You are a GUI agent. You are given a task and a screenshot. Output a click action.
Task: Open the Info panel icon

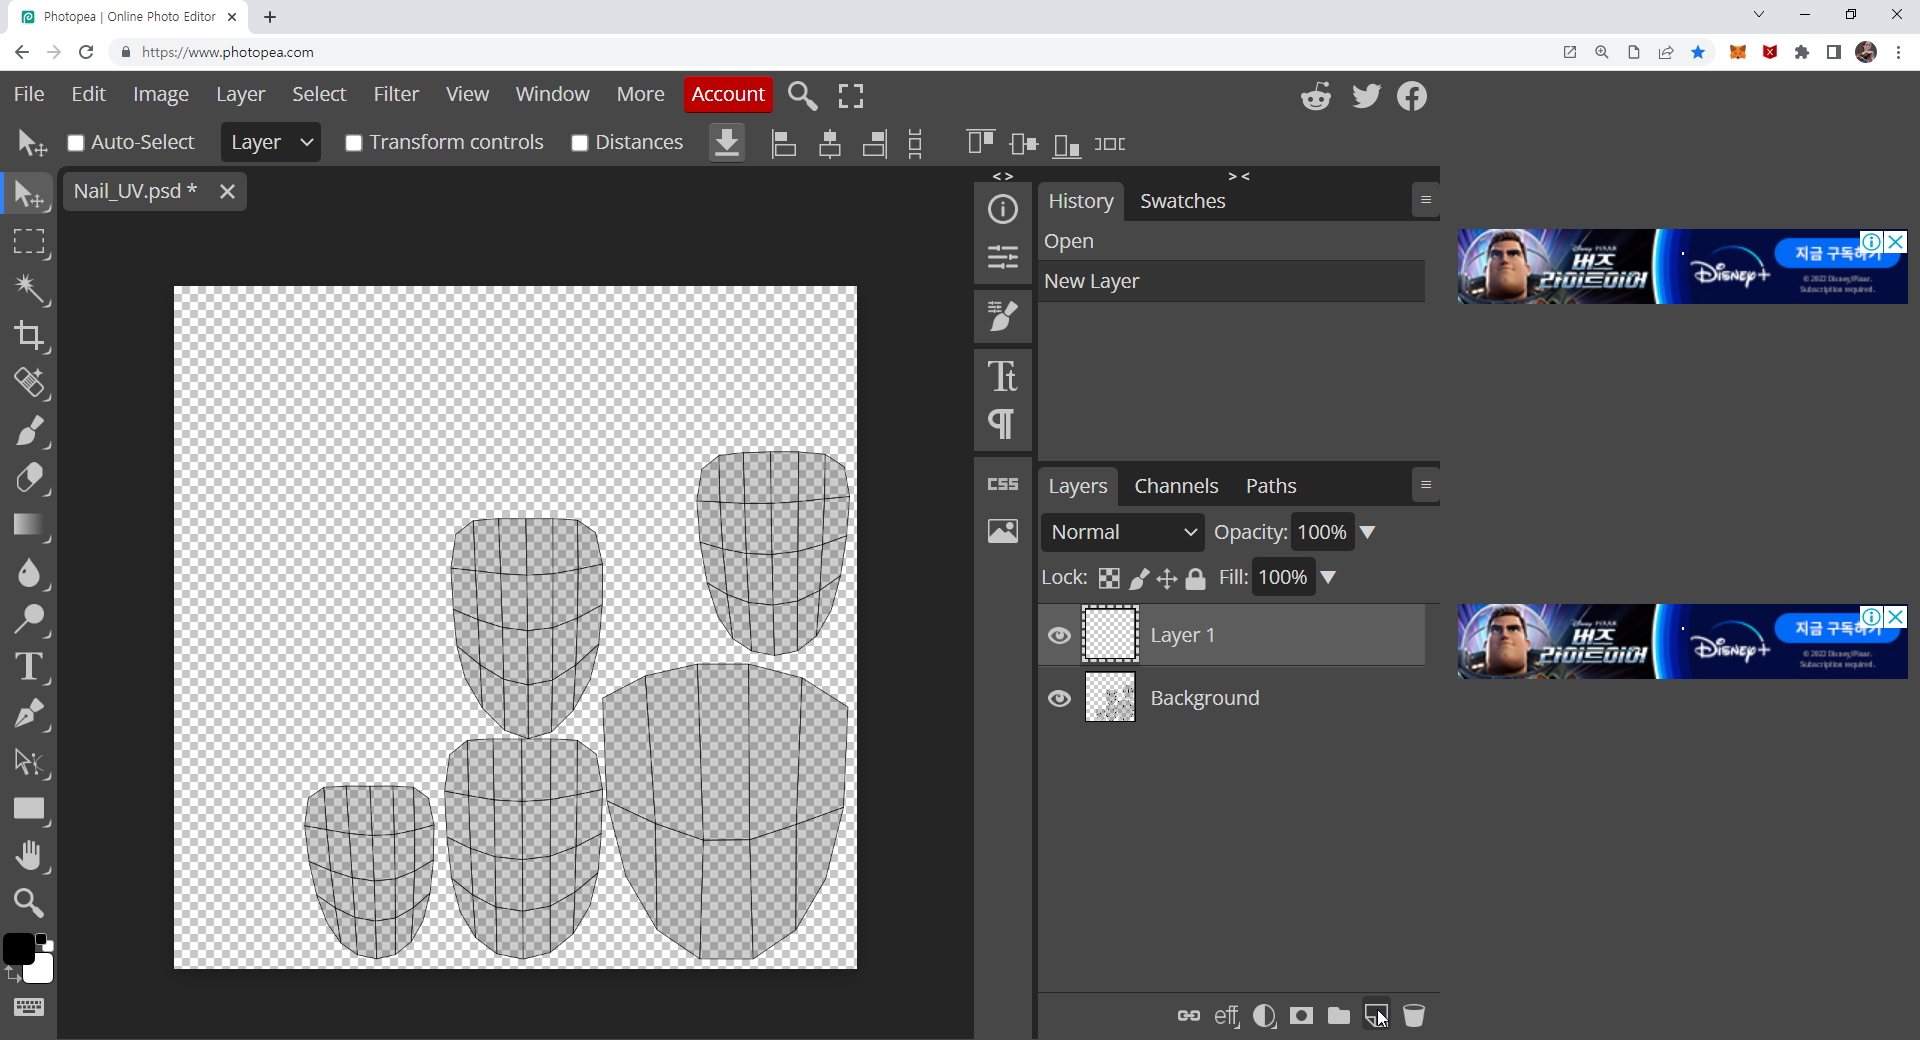(1003, 209)
